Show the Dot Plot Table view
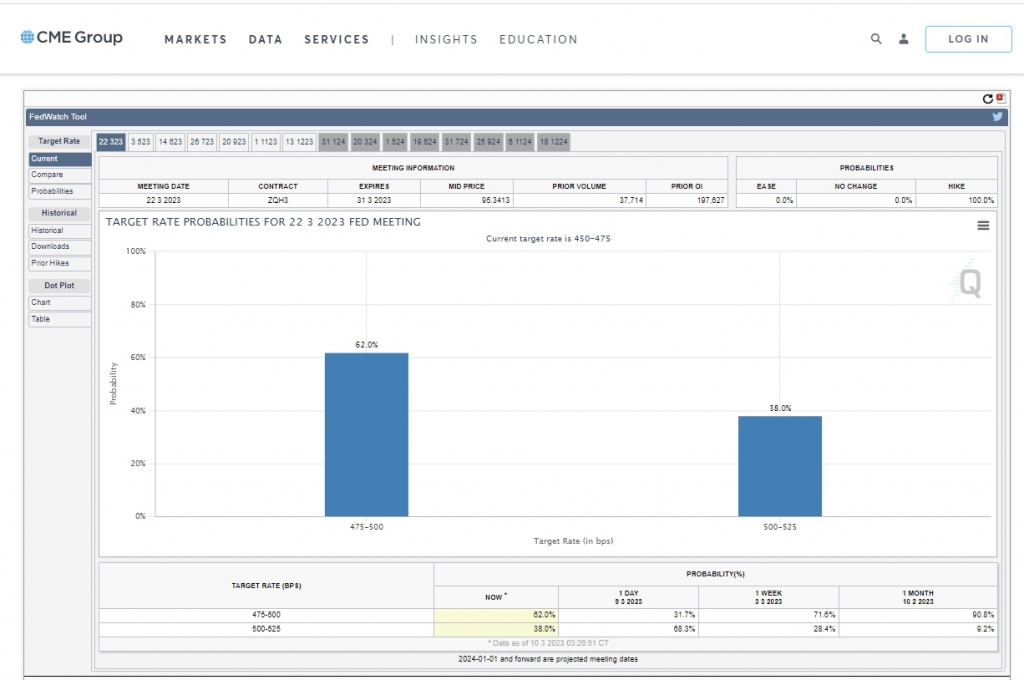1024x680 pixels. [40, 319]
